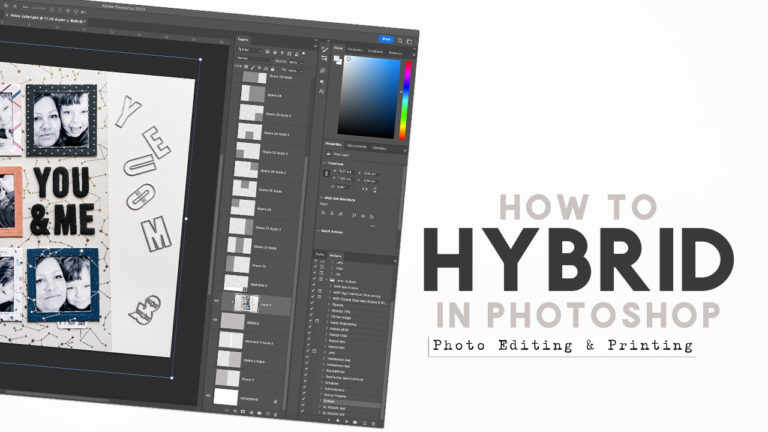
Task: Open the layer filter Kind dropdown
Action: [250, 50]
